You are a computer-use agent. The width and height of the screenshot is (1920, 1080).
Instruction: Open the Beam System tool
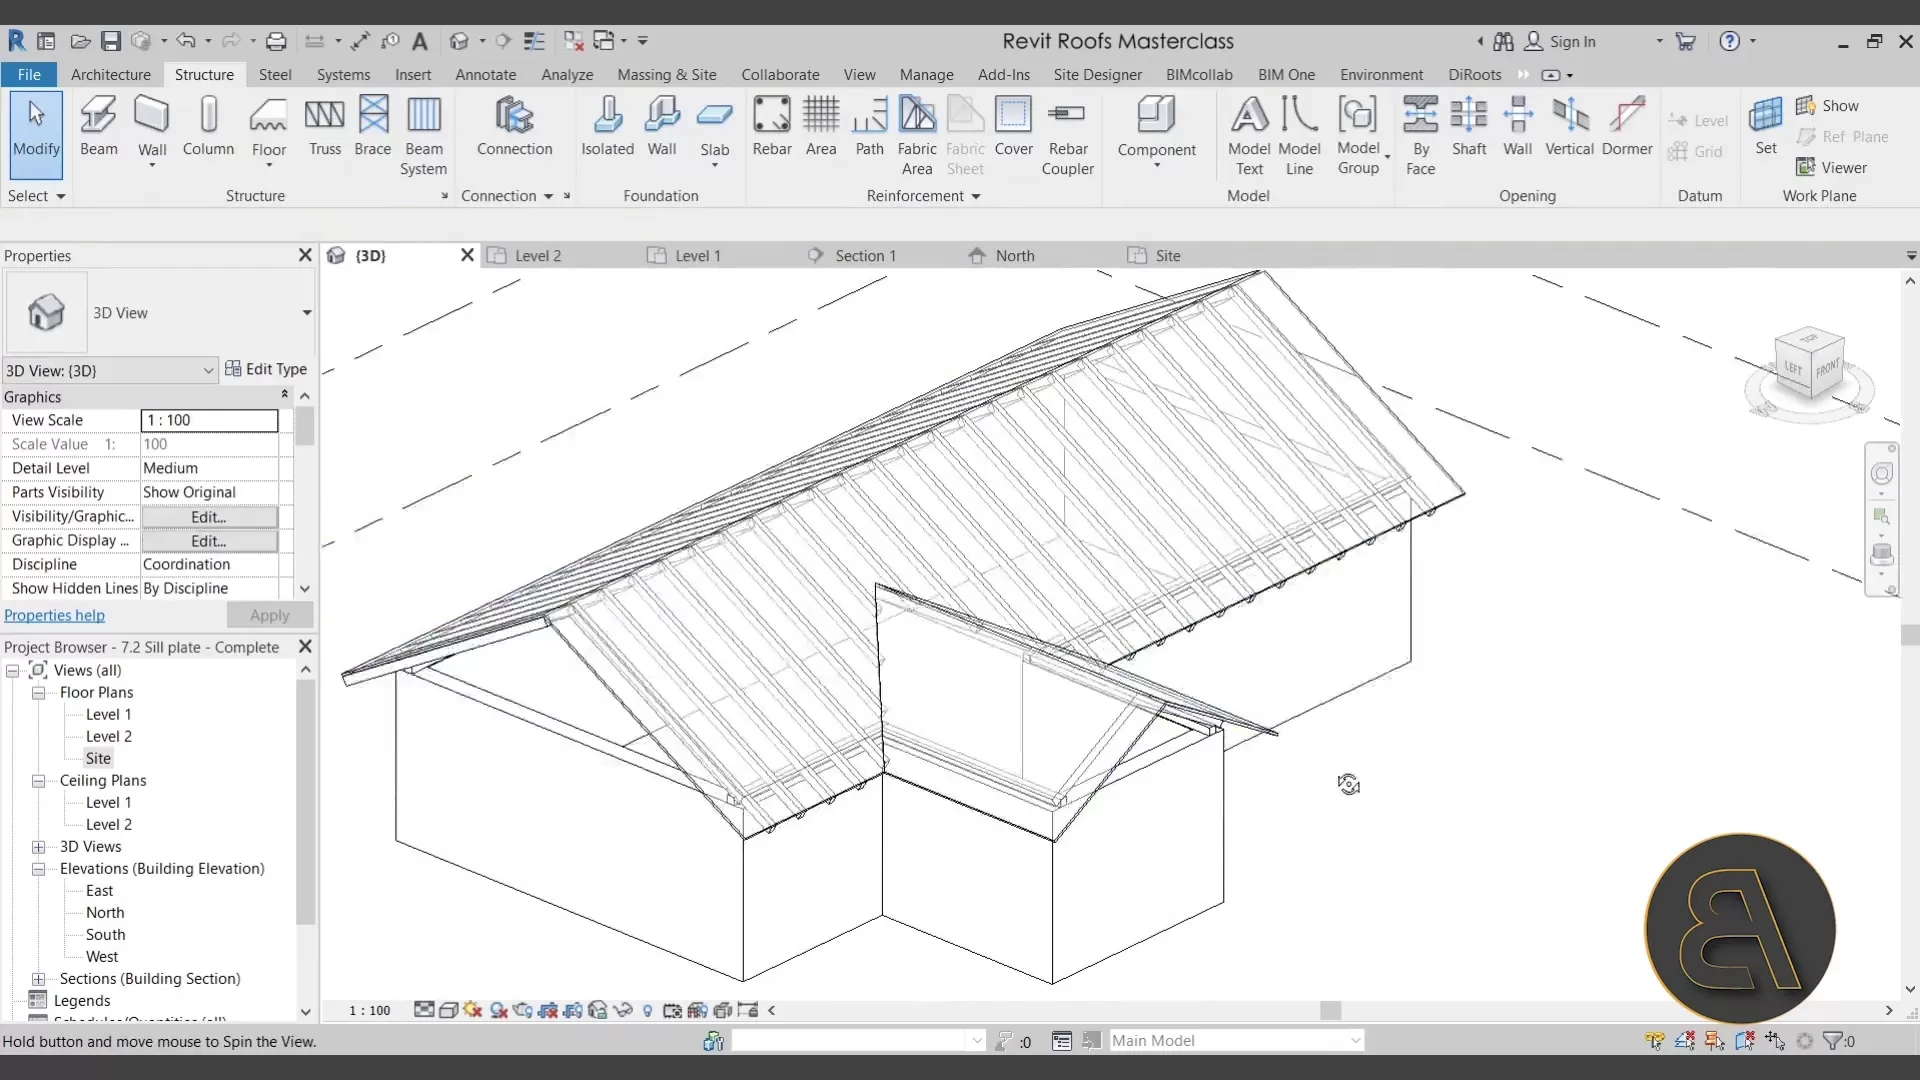tap(423, 135)
